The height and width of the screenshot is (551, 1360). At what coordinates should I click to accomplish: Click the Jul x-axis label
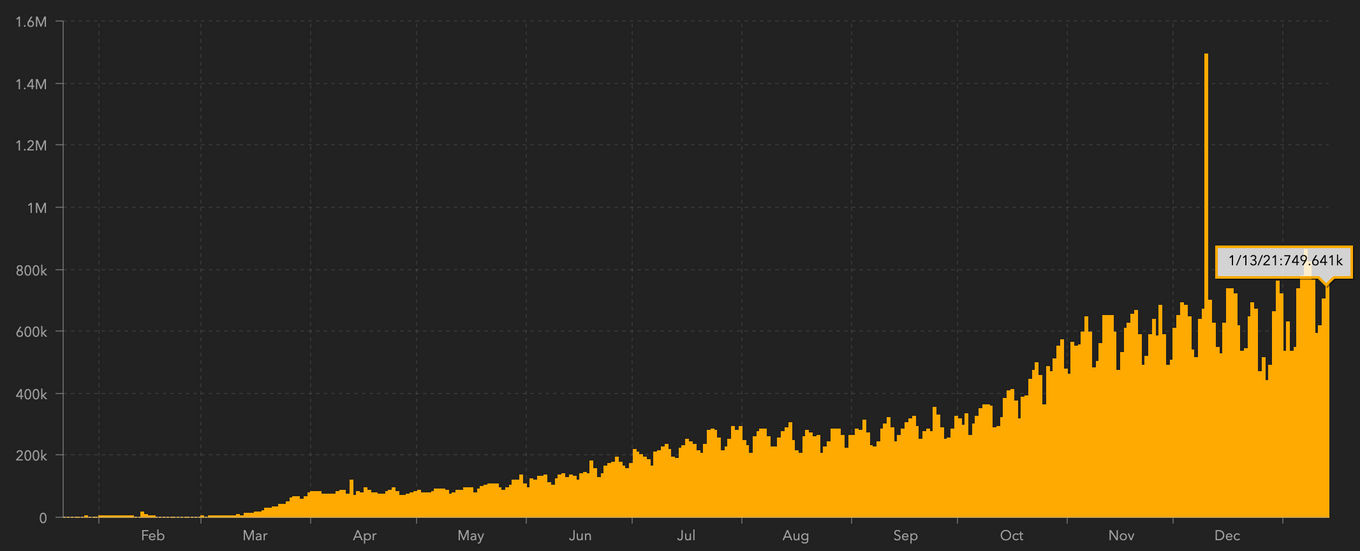pyautogui.click(x=686, y=536)
